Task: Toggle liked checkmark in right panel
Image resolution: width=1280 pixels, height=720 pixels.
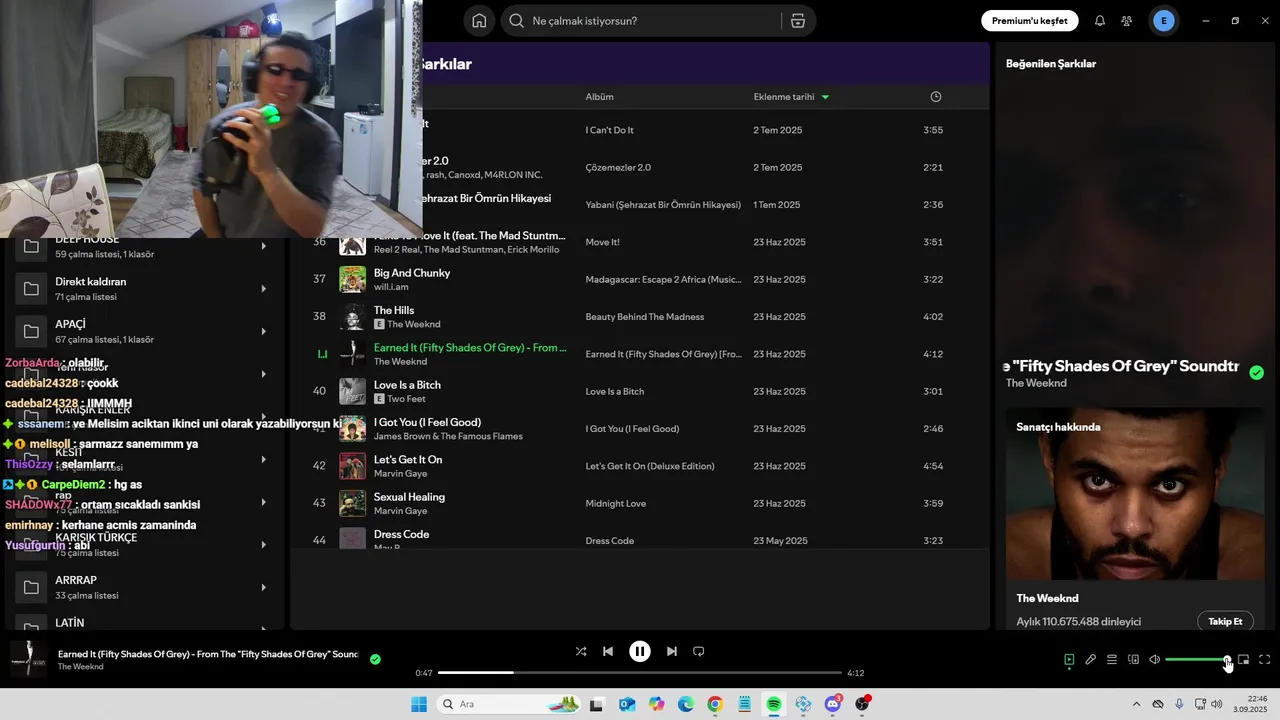Action: 1256,373
